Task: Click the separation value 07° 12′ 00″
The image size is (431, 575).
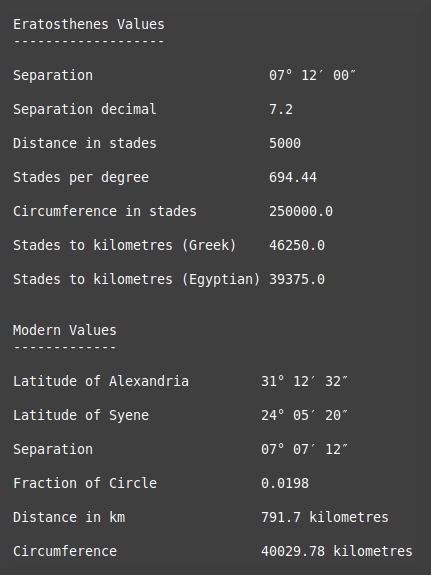Action: click(x=312, y=76)
